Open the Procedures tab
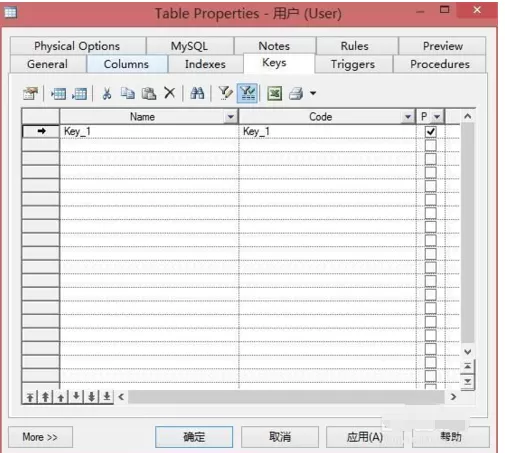This screenshot has width=505, height=453. pos(440,64)
